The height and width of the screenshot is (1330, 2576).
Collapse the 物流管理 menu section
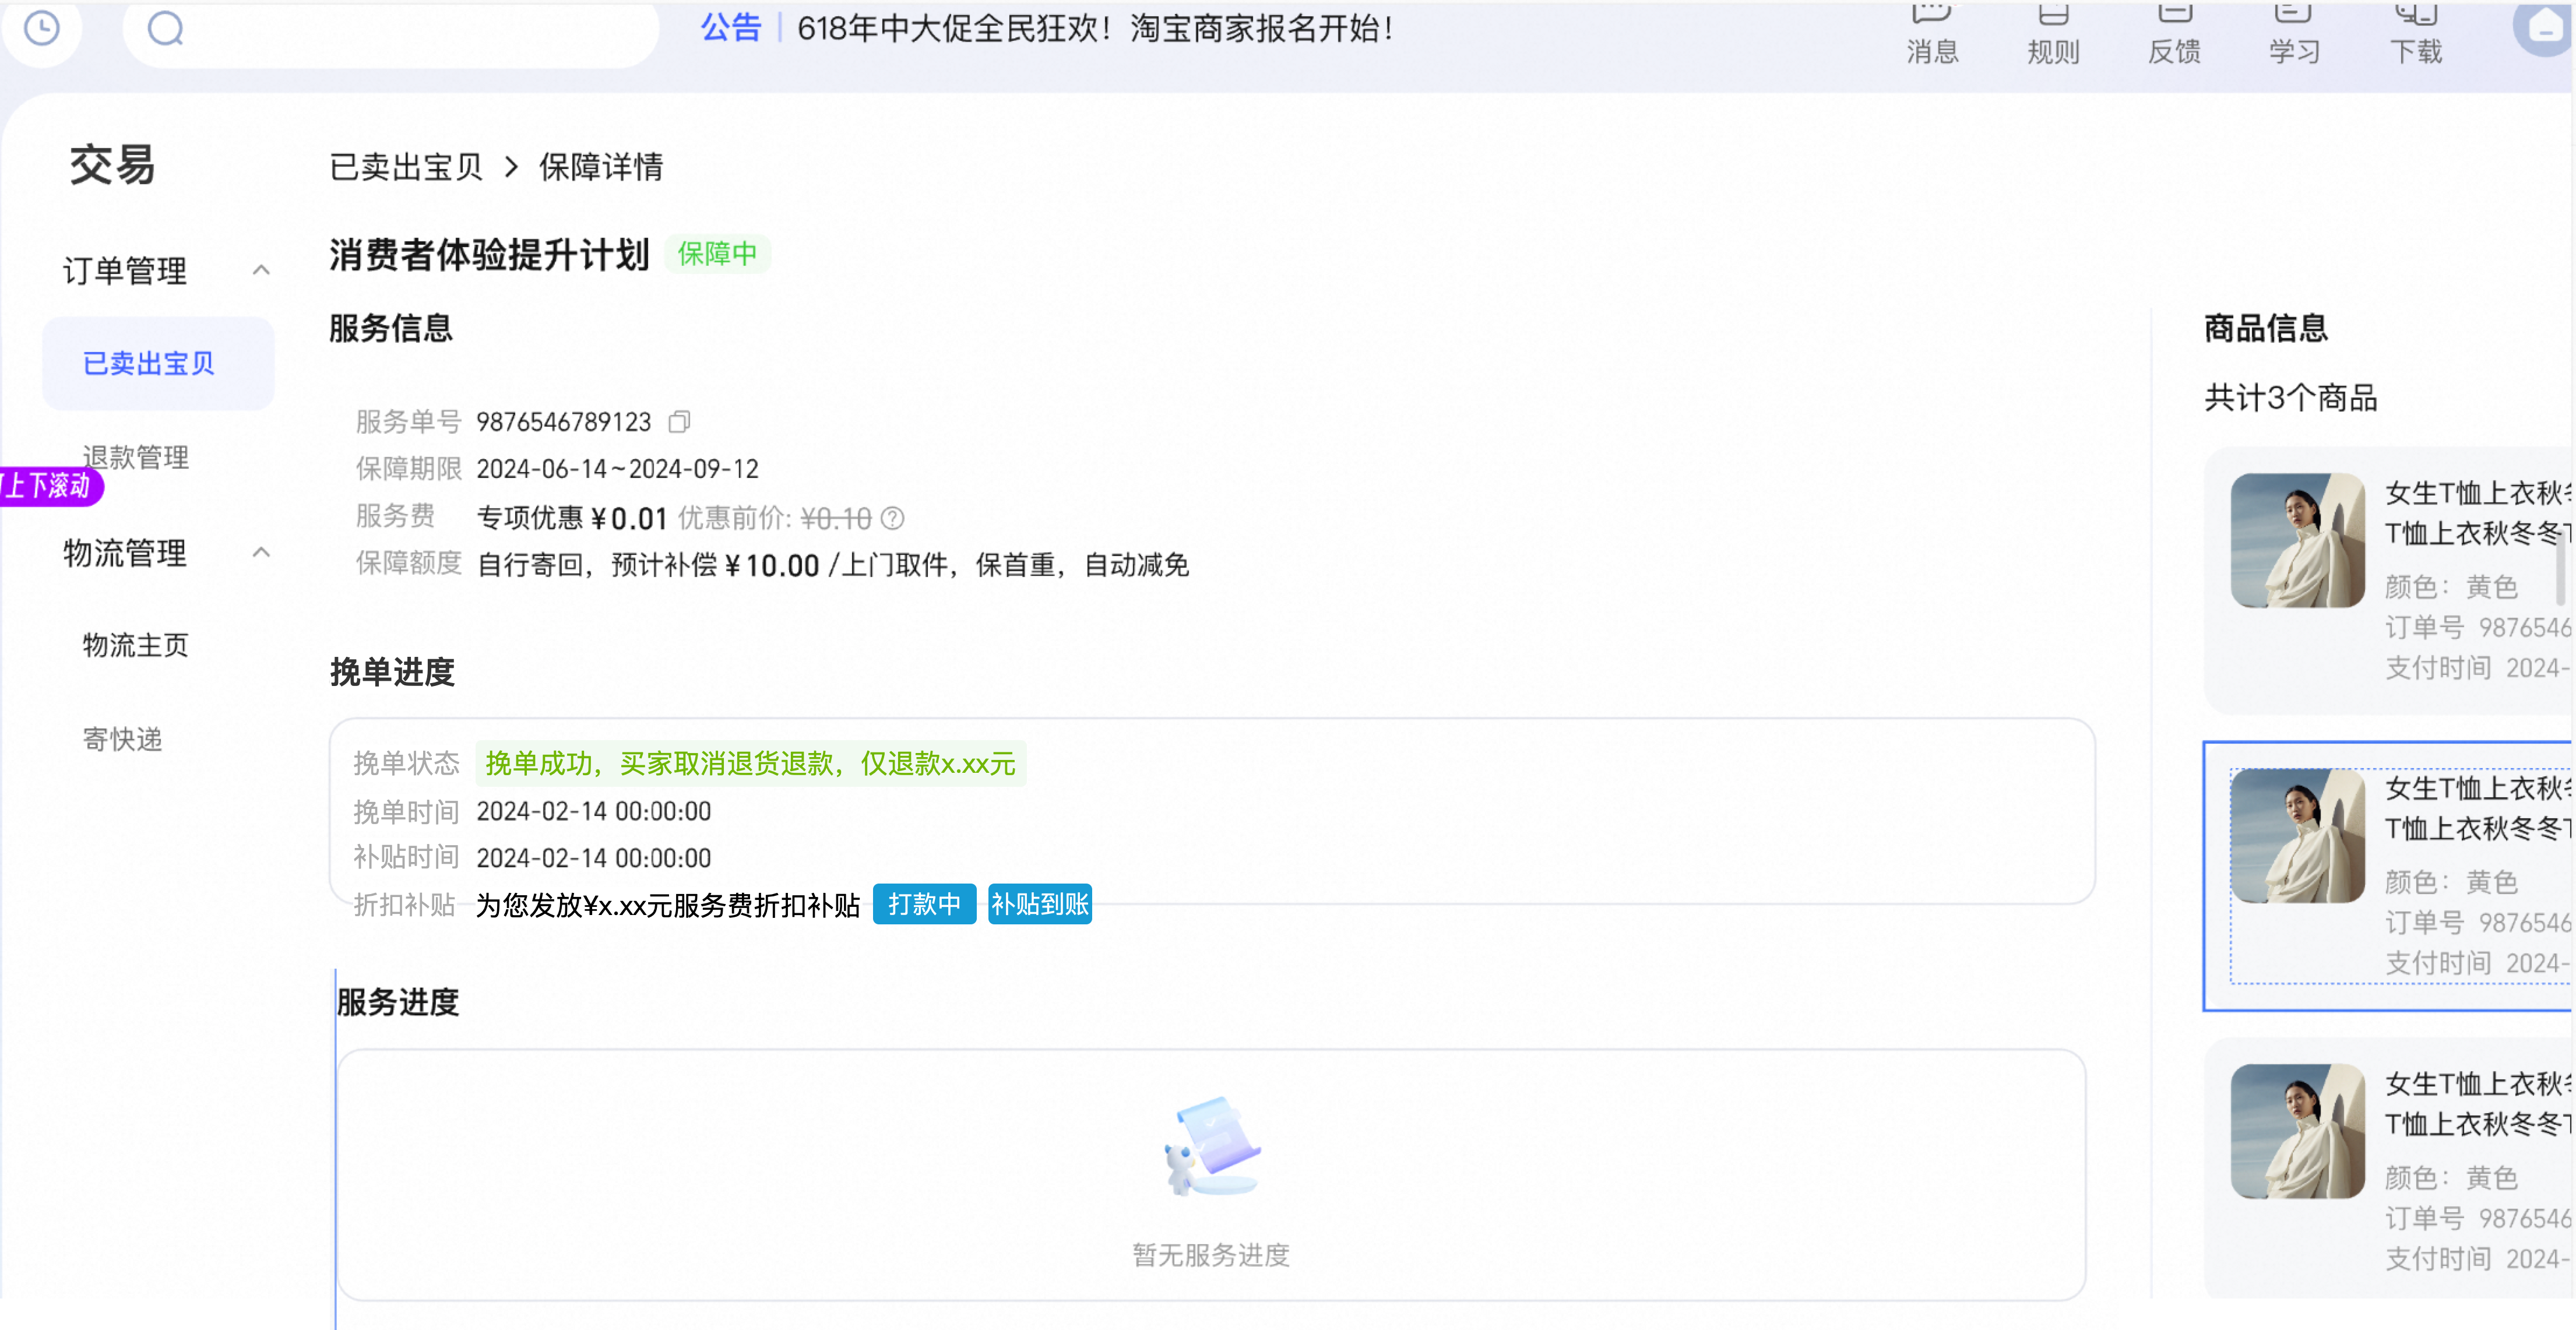pyautogui.click(x=261, y=552)
